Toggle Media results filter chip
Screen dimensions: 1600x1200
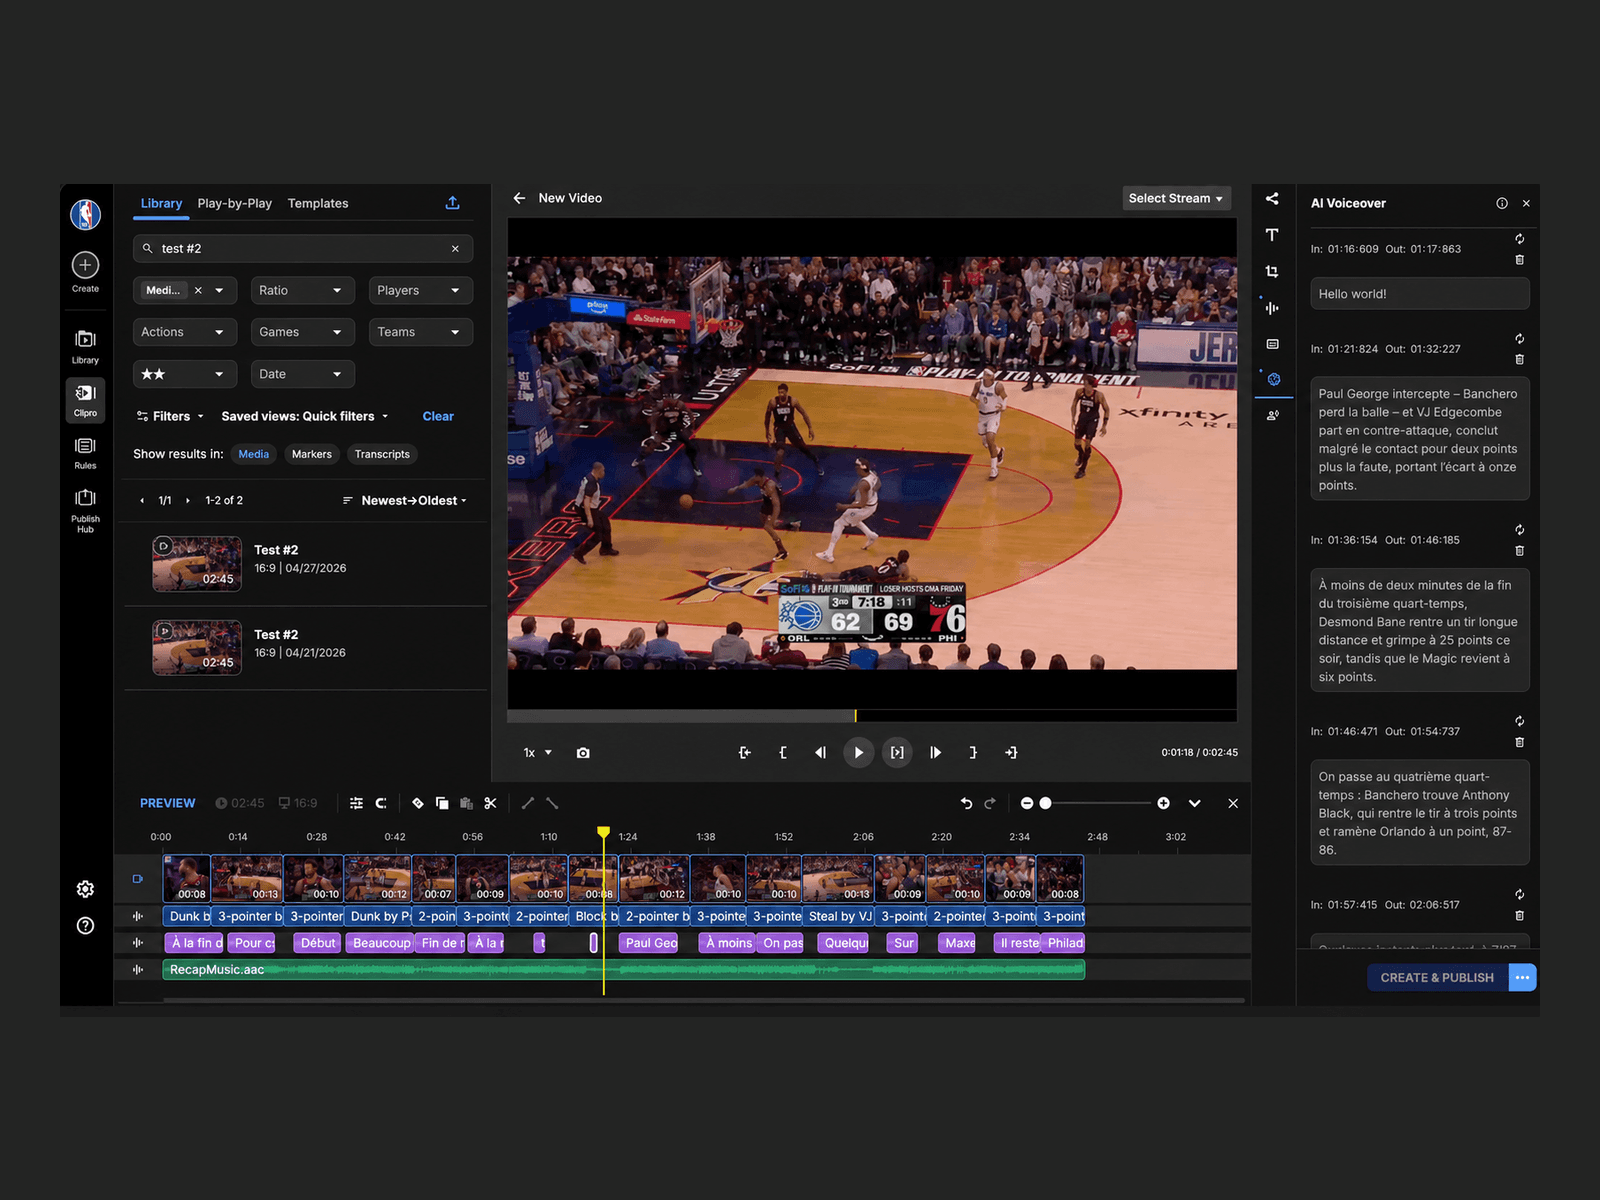253,454
